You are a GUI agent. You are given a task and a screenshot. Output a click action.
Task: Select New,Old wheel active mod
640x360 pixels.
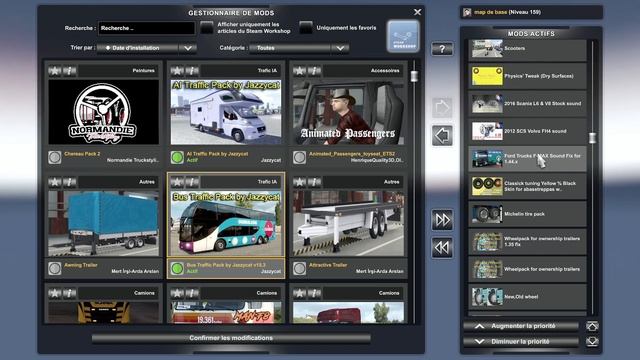[x=527, y=297]
